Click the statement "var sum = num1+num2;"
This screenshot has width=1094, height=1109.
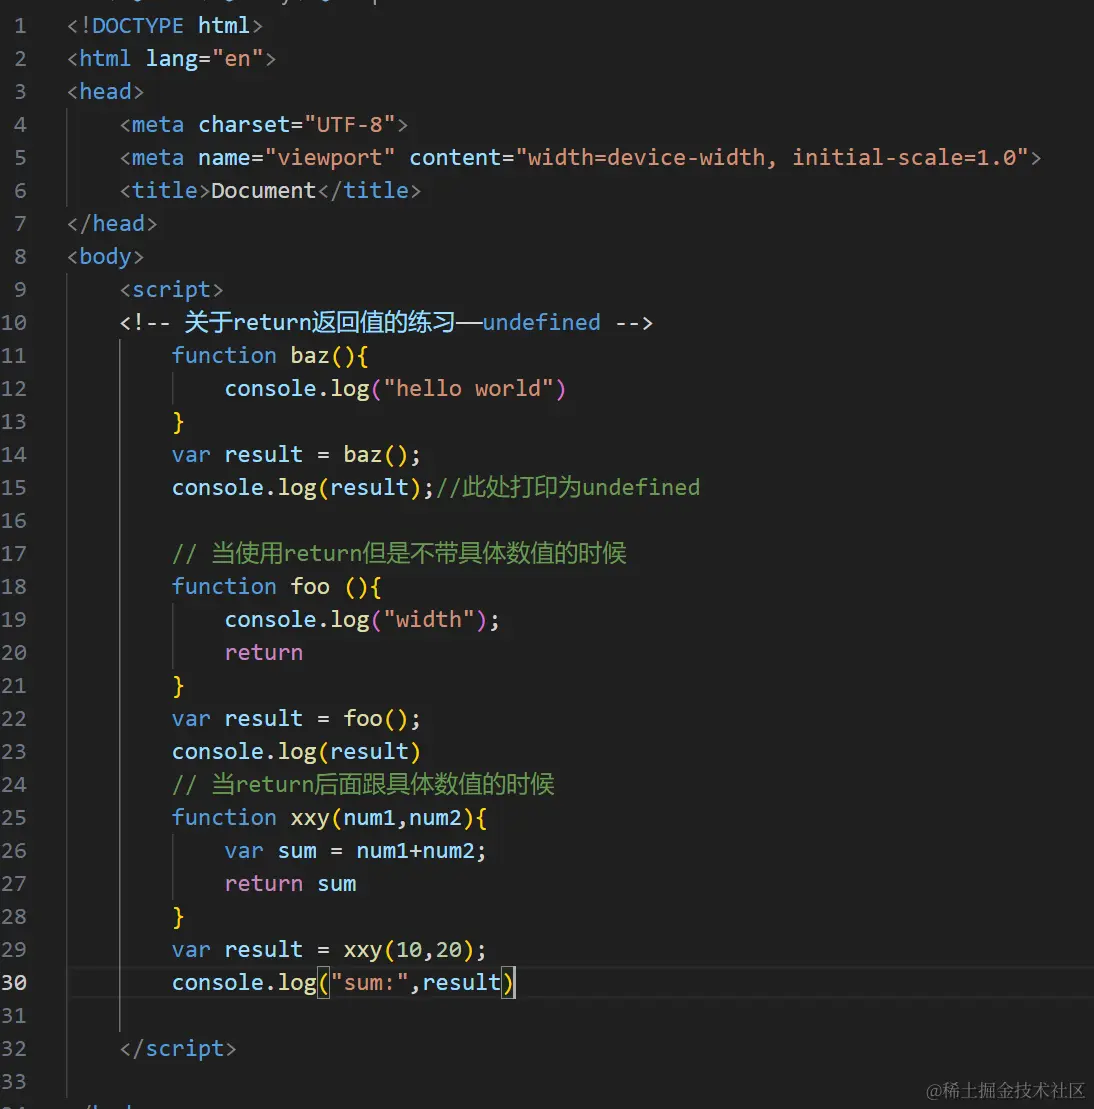tap(356, 851)
